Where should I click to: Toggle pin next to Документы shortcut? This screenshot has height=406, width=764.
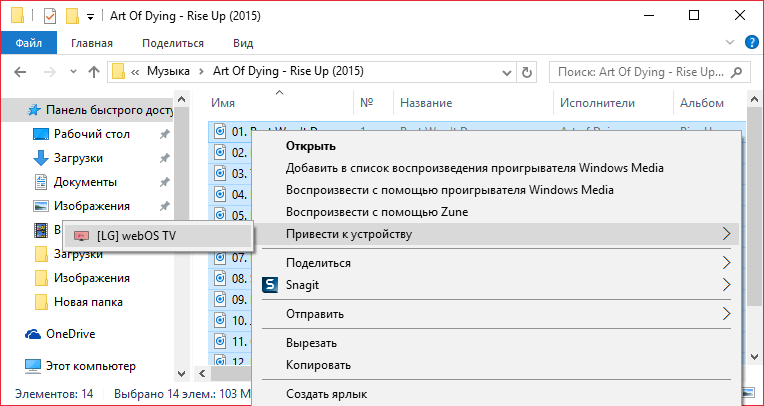coord(164,182)
